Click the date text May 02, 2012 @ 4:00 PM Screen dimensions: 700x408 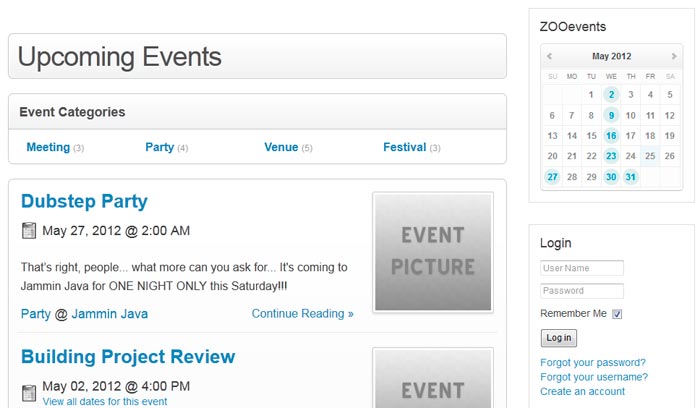click(x=116, y=386)
